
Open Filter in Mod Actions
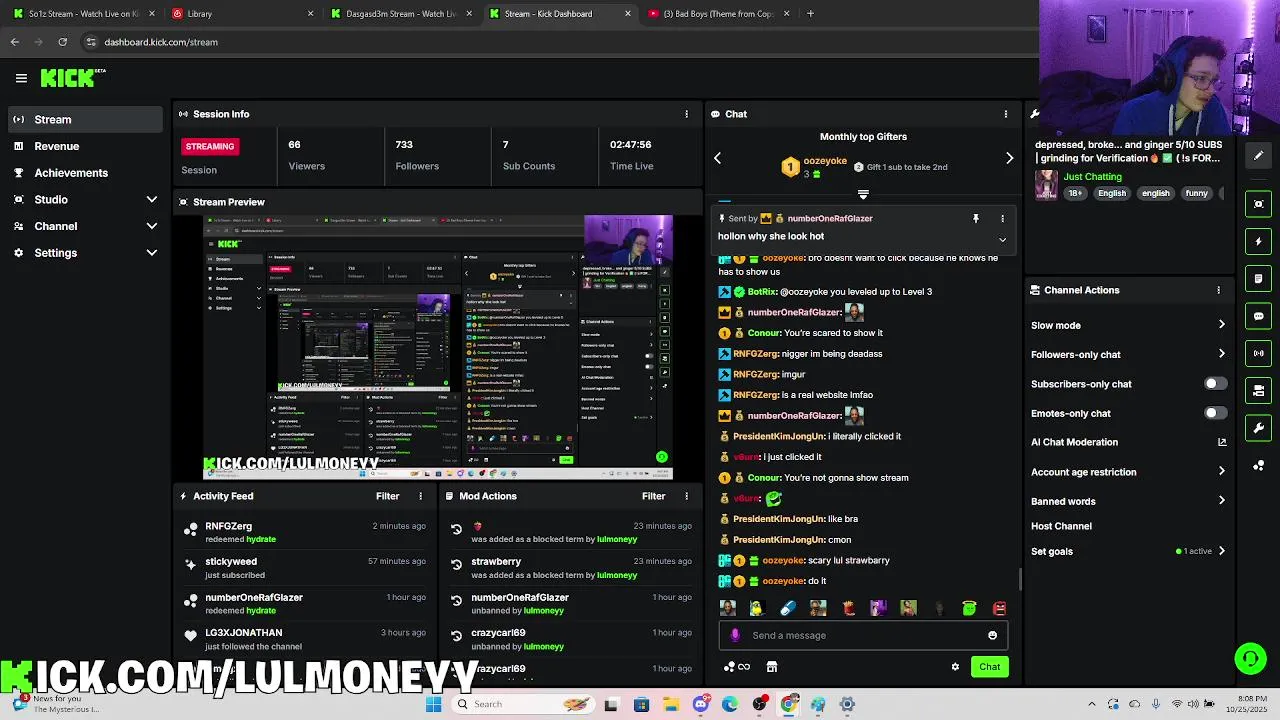(x=653, y=496)
